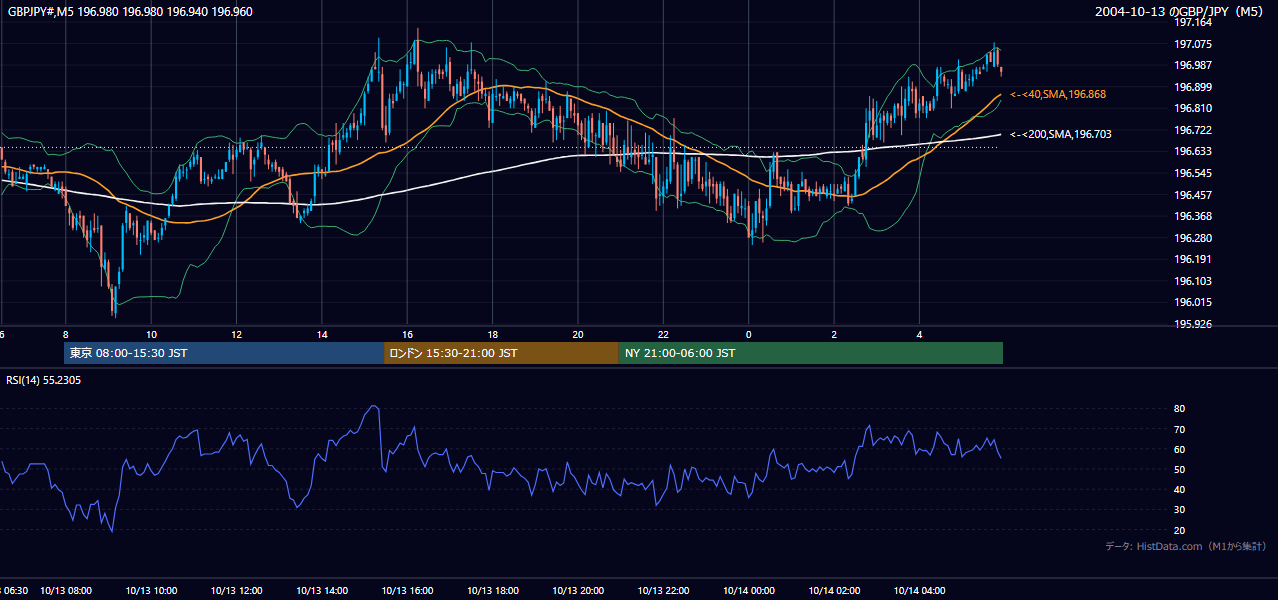
Task: Click hour label 22 under the price chart
Action: coord(663,335)
